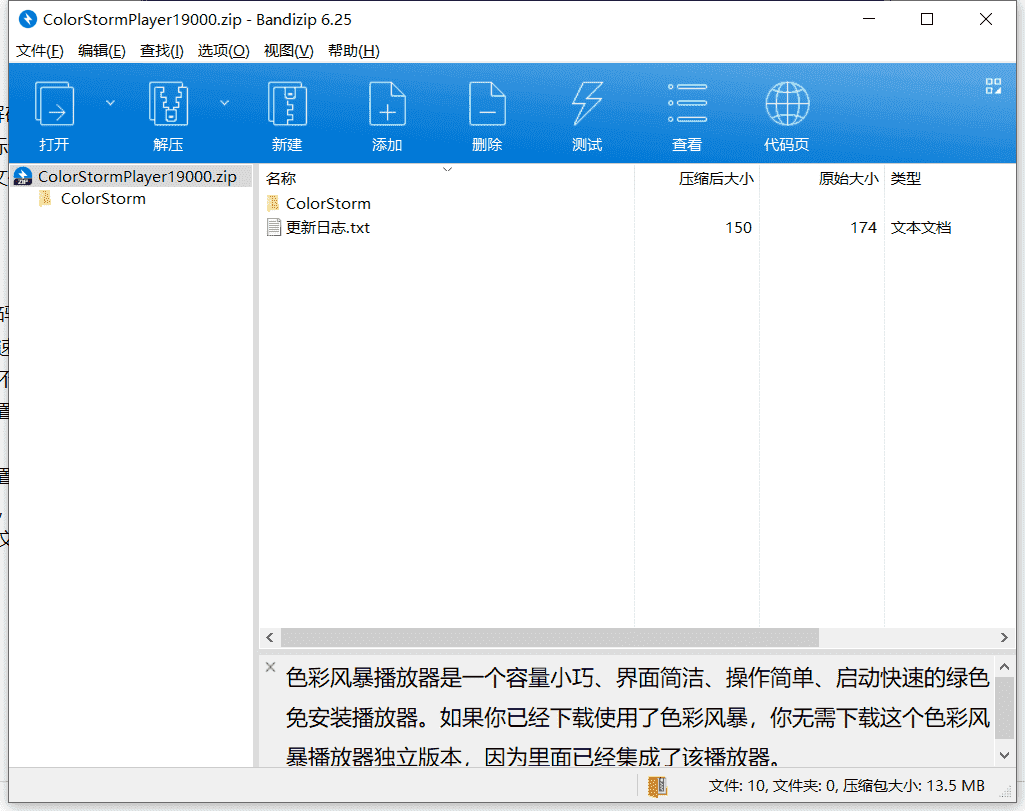
Task: Click the View (查看) list icon
Action: (x=687, y=103)
